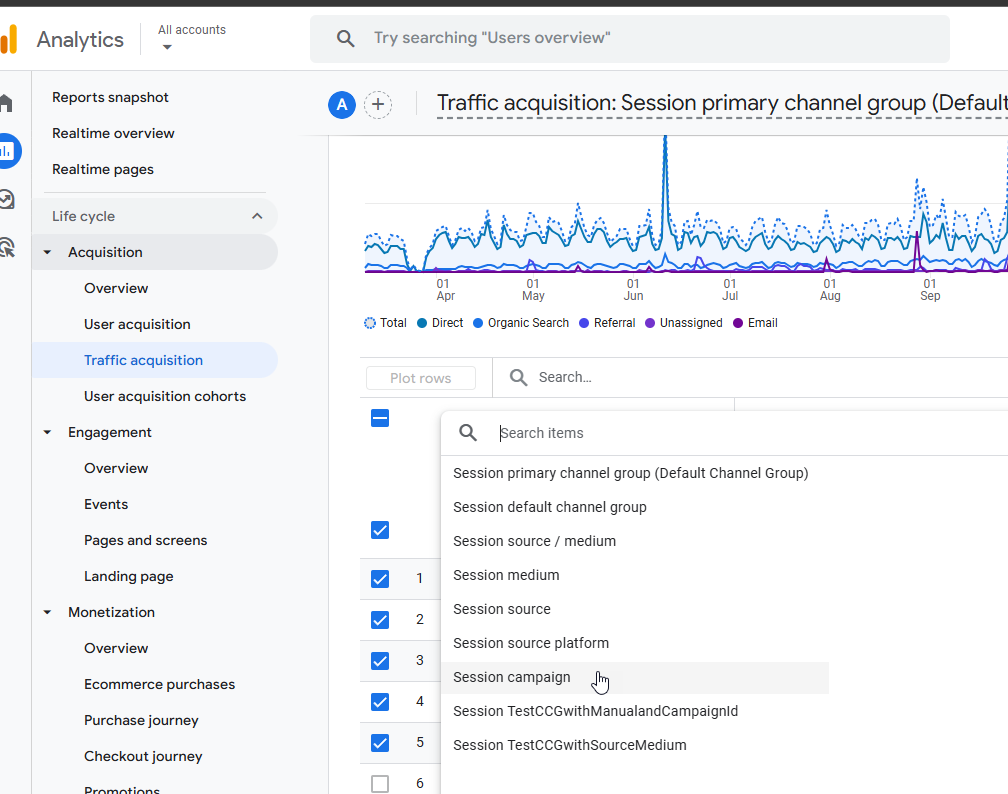Uncheck the Total row checkbox above row 1
Image resolution: width=1008 pixels, height=794 pixels.
tap(380, 530)
